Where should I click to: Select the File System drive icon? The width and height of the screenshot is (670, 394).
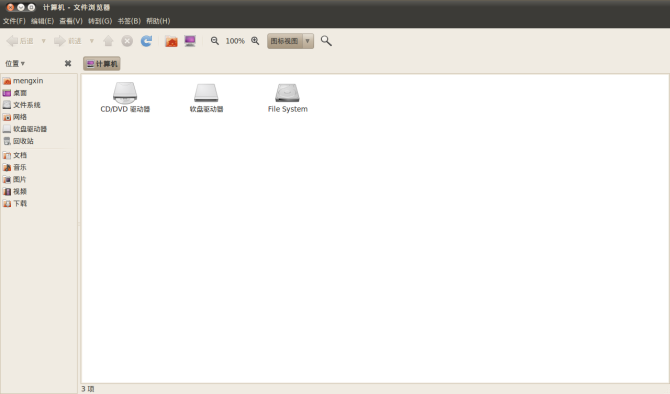click(x=287, y=93)
